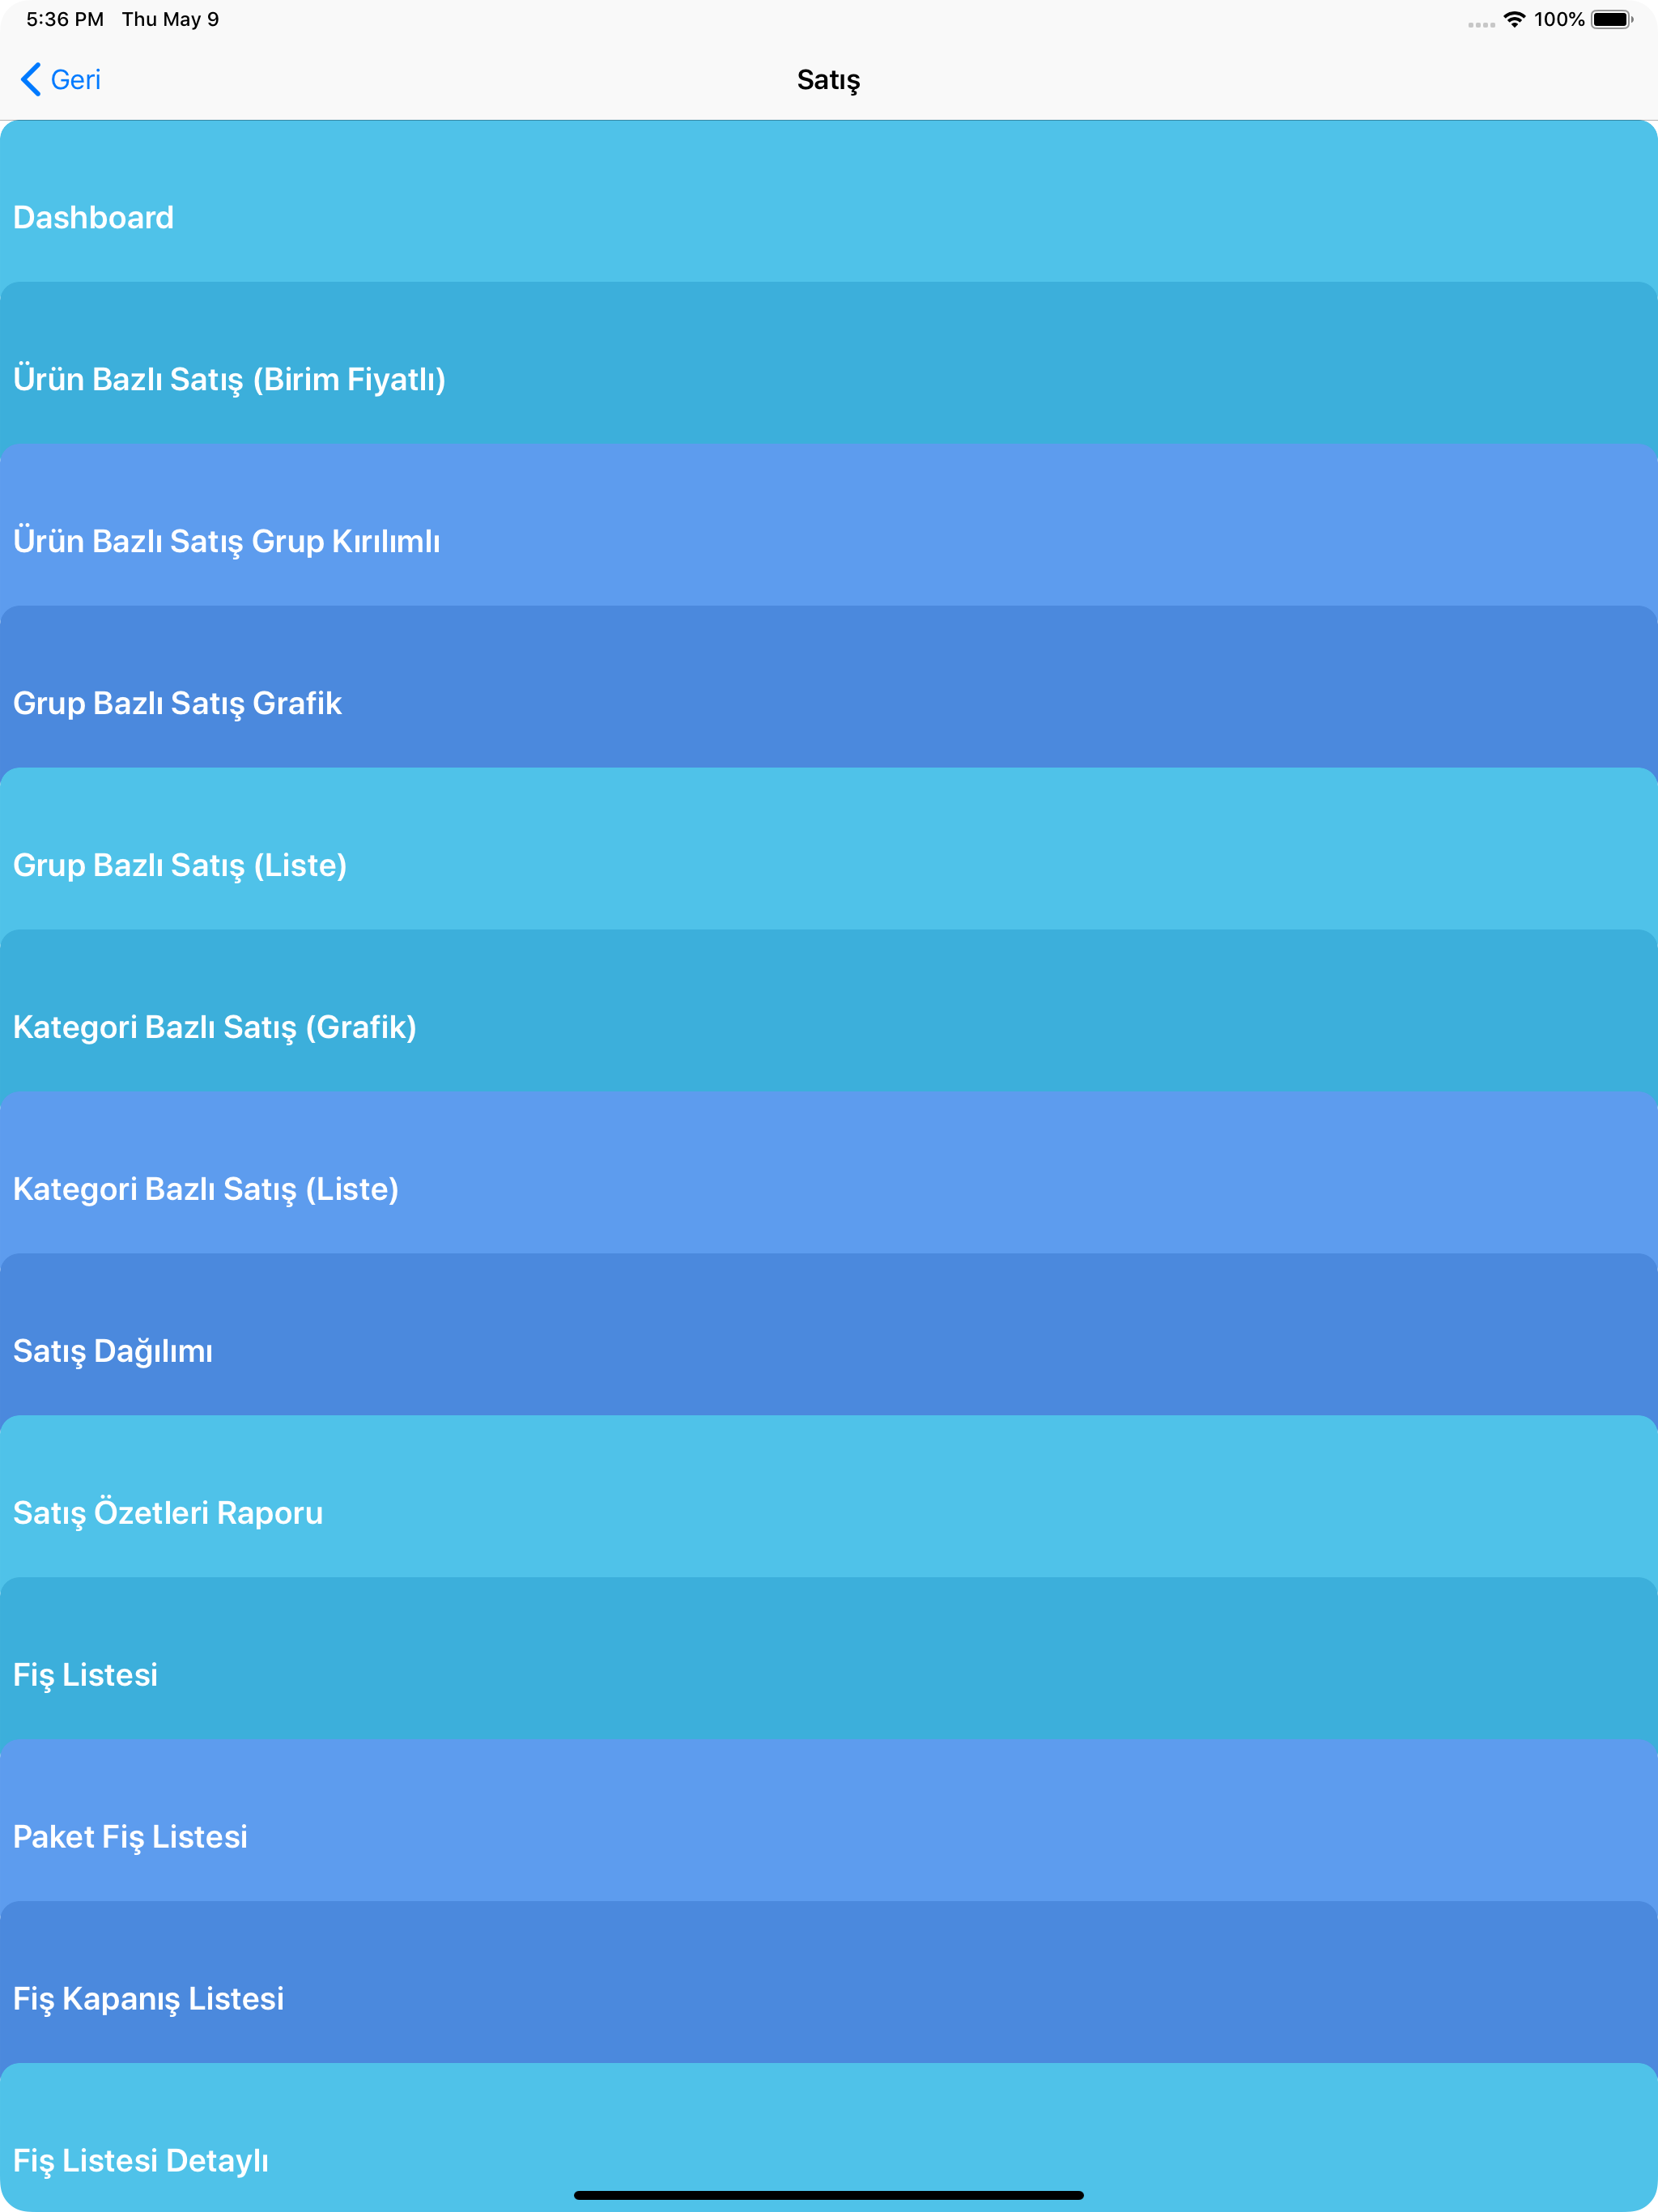Select Ürün Bazlı Satış Grup Kırılımlı

pos(829,525)
